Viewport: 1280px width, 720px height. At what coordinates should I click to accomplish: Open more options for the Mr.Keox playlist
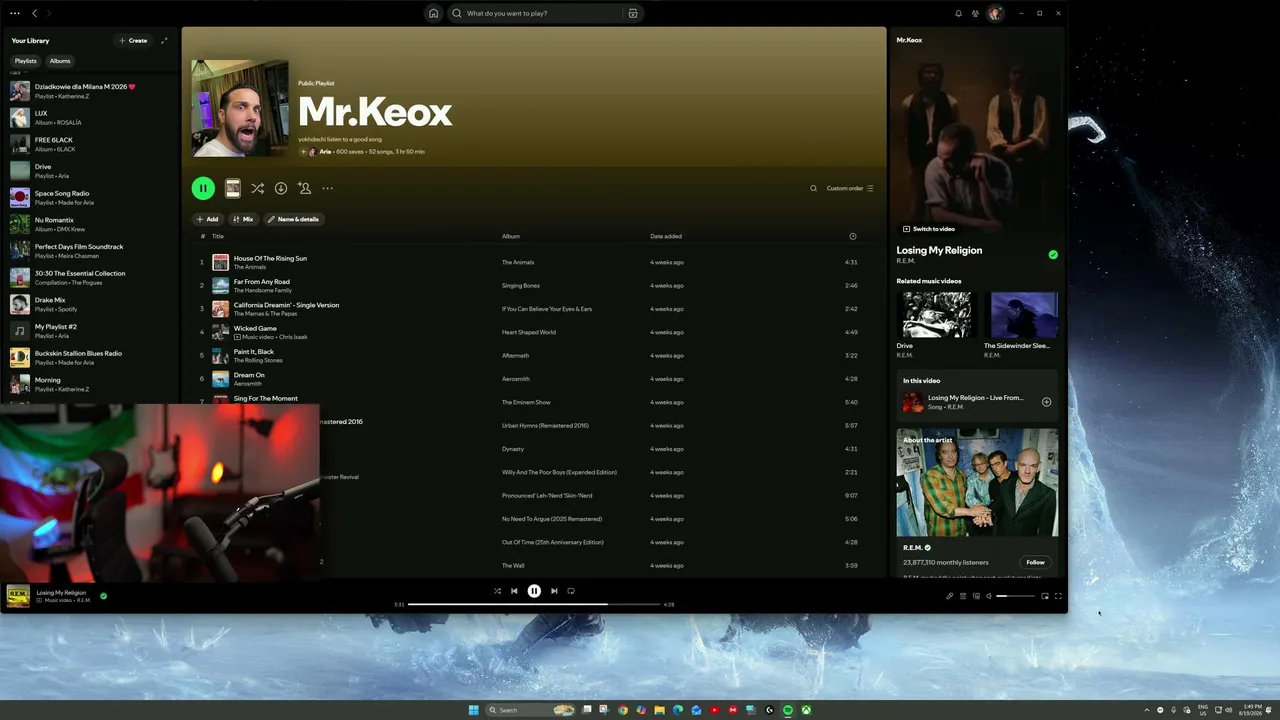327,188
